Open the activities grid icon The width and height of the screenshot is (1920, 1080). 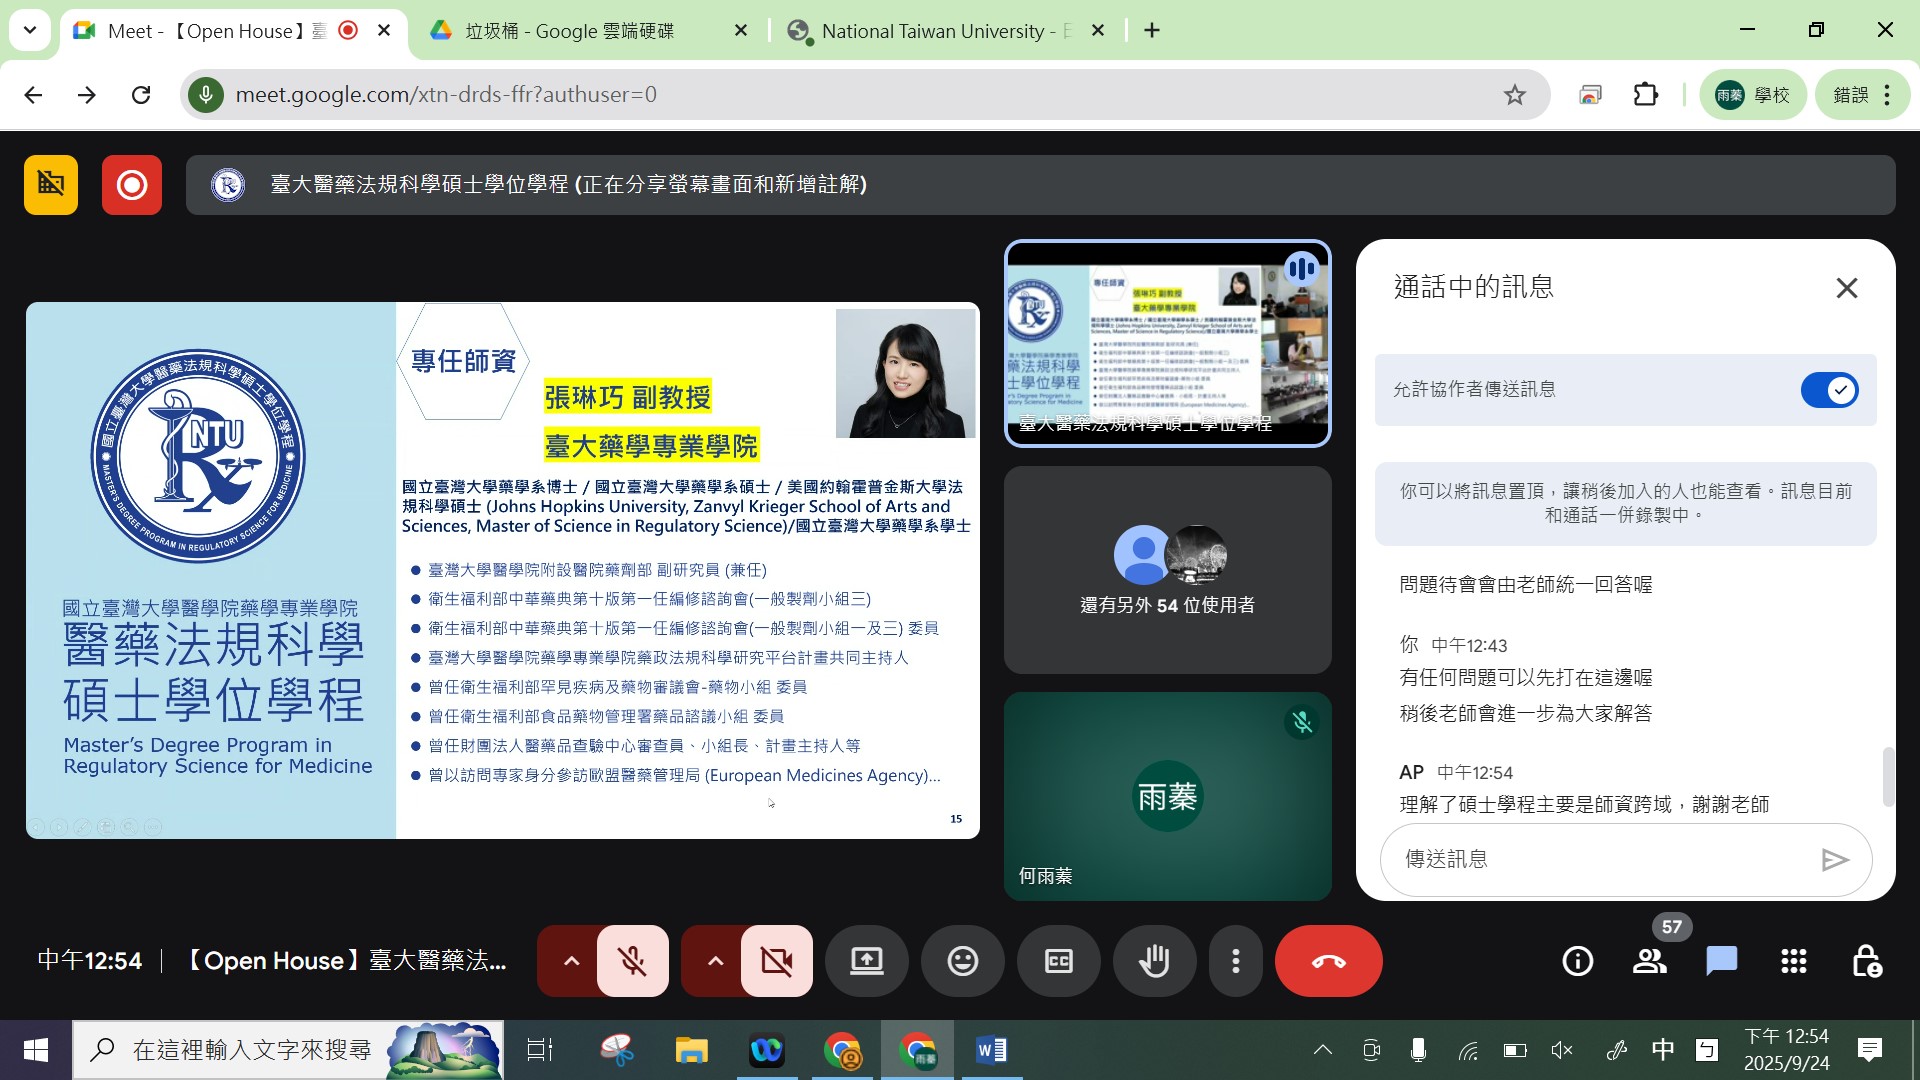pyautogui.click(x=1793, y=961)
